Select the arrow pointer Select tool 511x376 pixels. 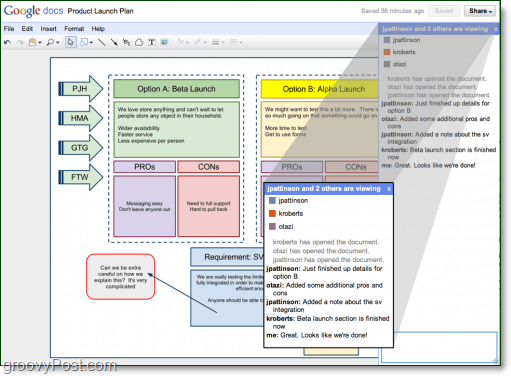point(71,42)
